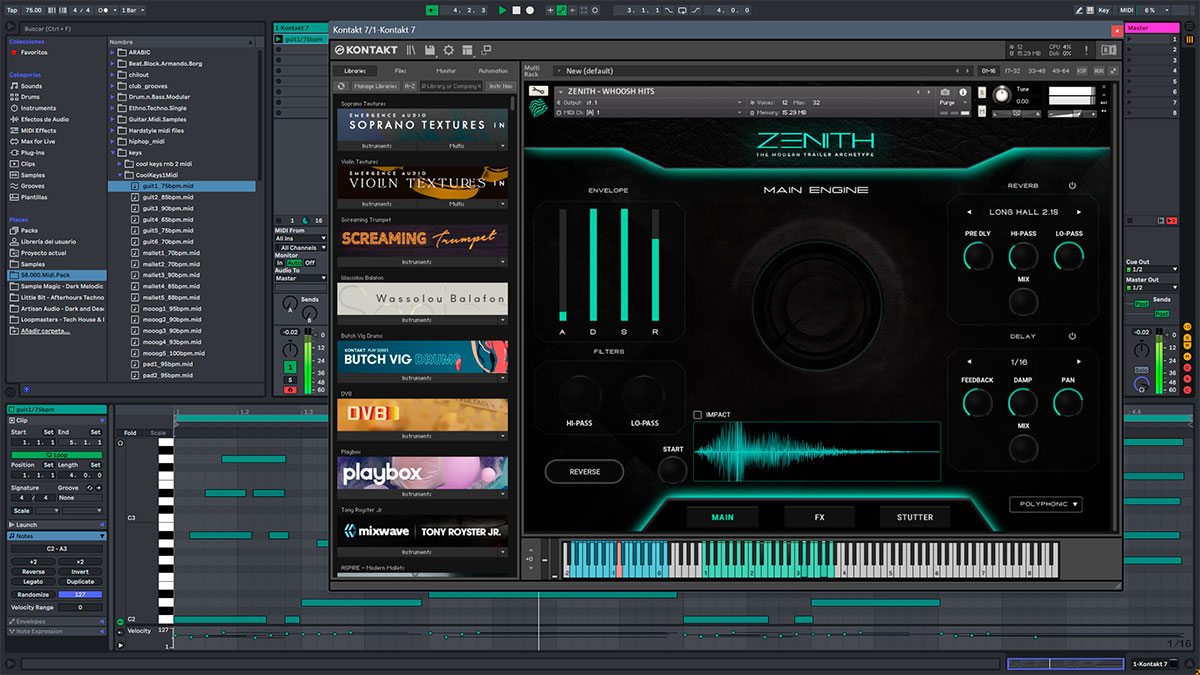
Task: Stop playback in the top transport bar
Action: pos(516,10)
